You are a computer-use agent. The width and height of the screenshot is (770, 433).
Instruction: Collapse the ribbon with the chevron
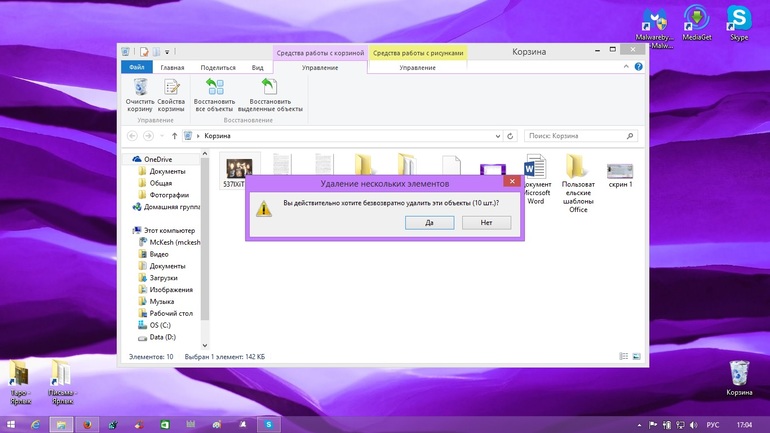point(626,67)
